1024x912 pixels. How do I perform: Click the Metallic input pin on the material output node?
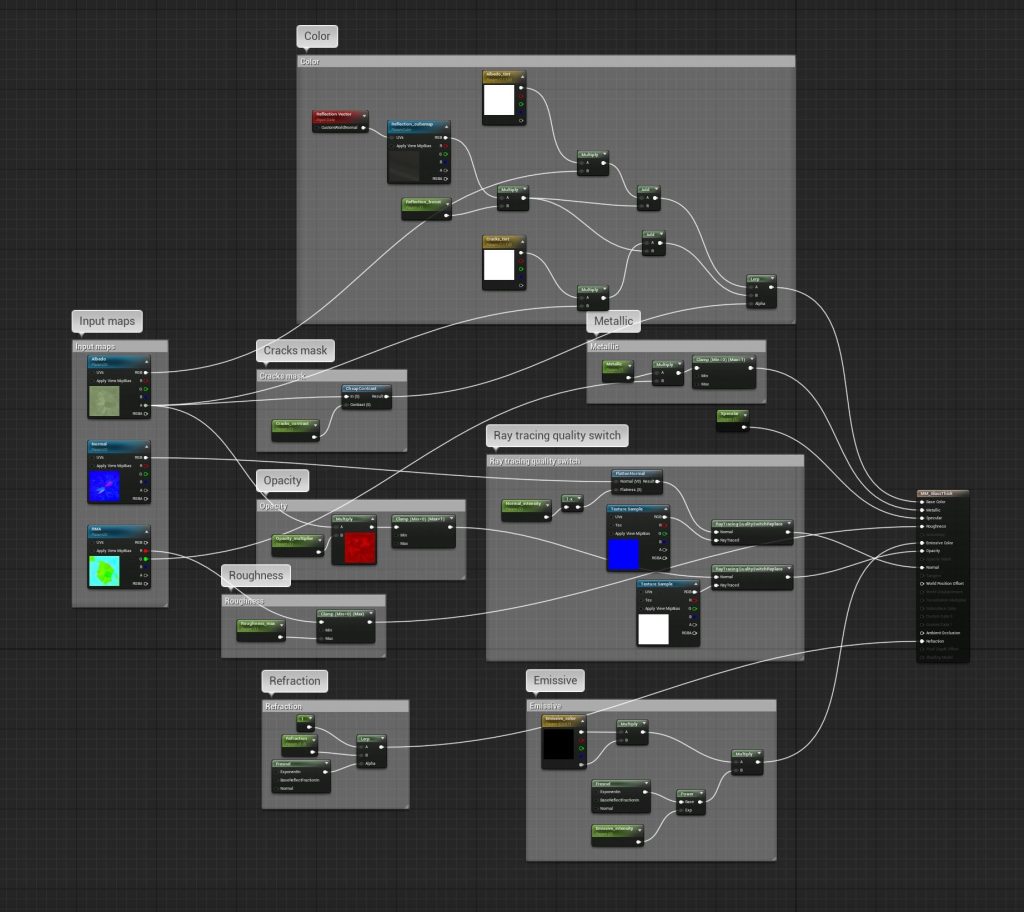(921, 510)
